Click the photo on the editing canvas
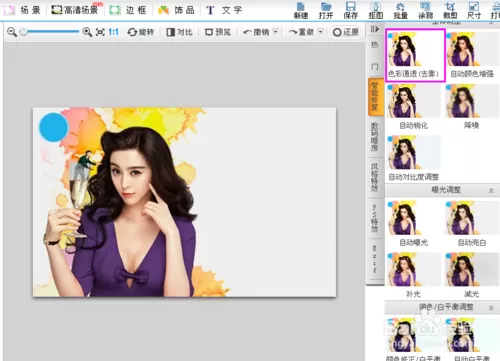The height and width of the screenshot is (361, 500). 184,202
